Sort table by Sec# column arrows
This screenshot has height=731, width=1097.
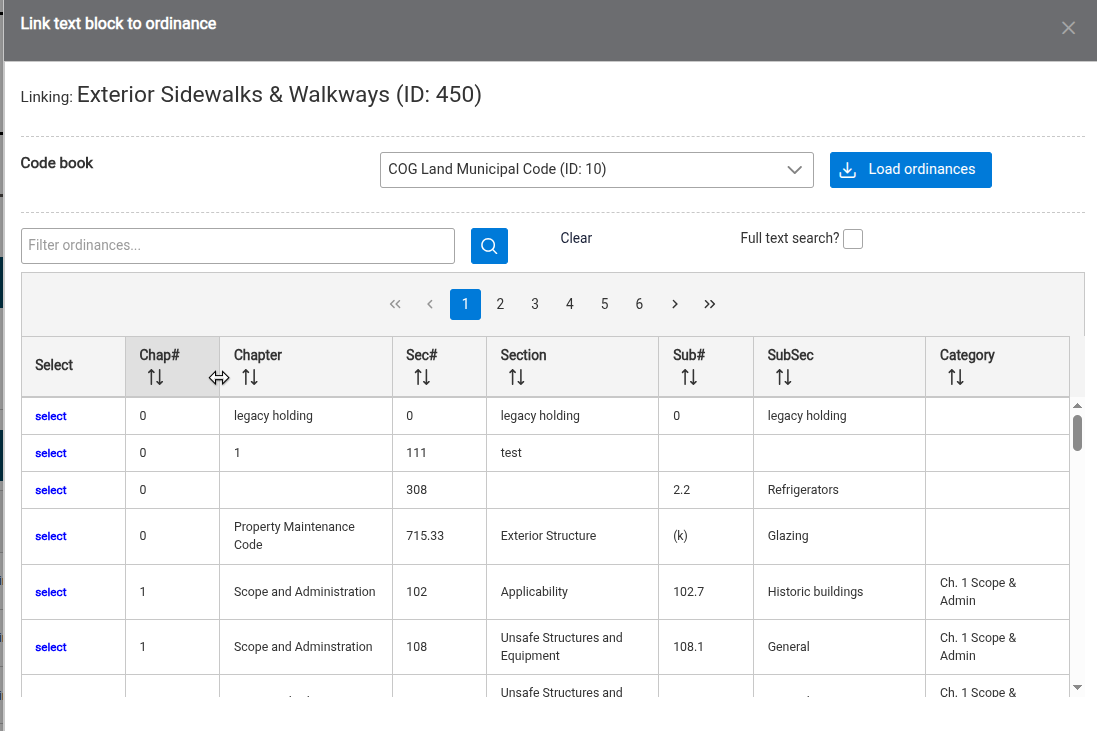pos(422,378)
